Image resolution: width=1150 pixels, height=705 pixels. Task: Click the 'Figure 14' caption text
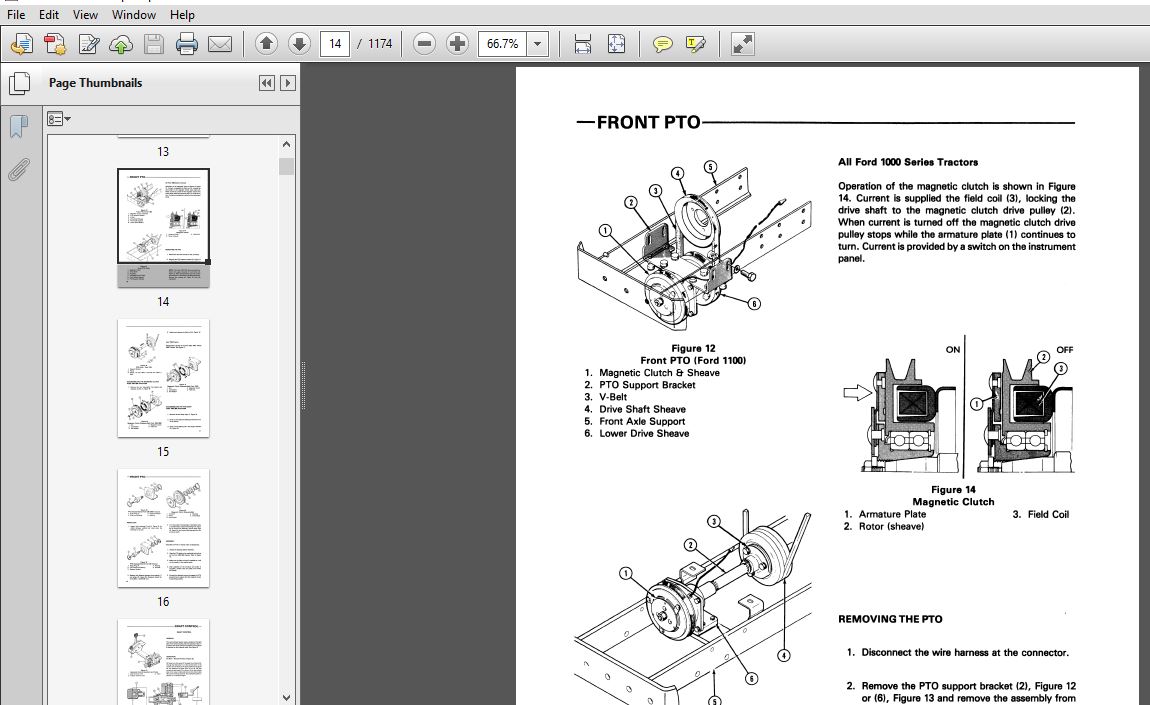pyautogui.click(x=953, y=489)
